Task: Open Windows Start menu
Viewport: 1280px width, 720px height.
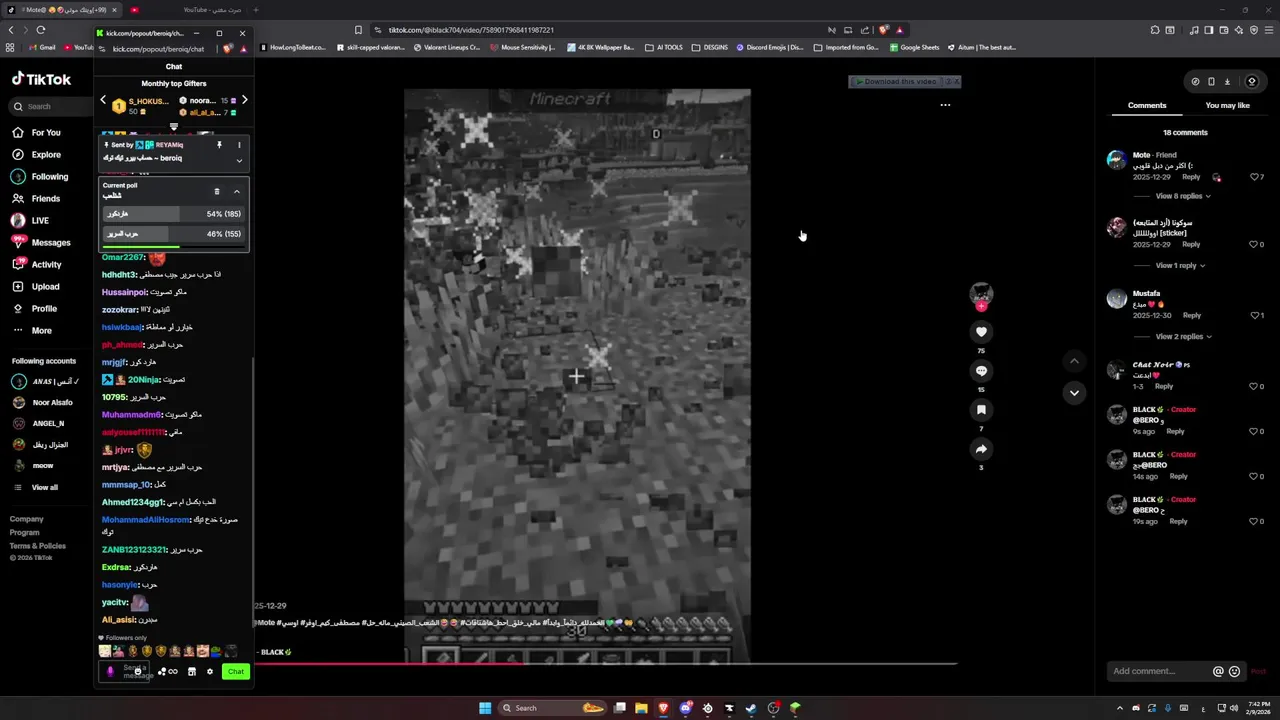Action: pyautogui.click(x=485, y=708)
